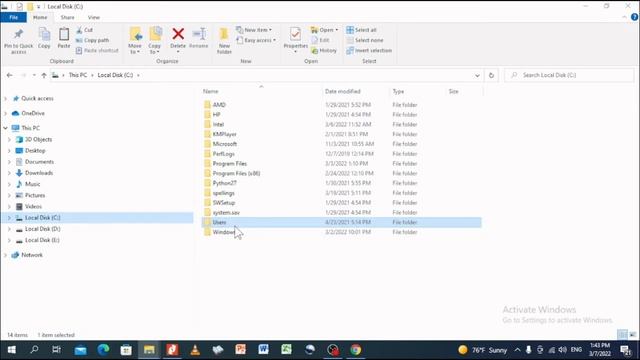The height and width of the screenshot is (360, 640).
Task: Click Select all in ribbon
Action: [x=361, y=30]
